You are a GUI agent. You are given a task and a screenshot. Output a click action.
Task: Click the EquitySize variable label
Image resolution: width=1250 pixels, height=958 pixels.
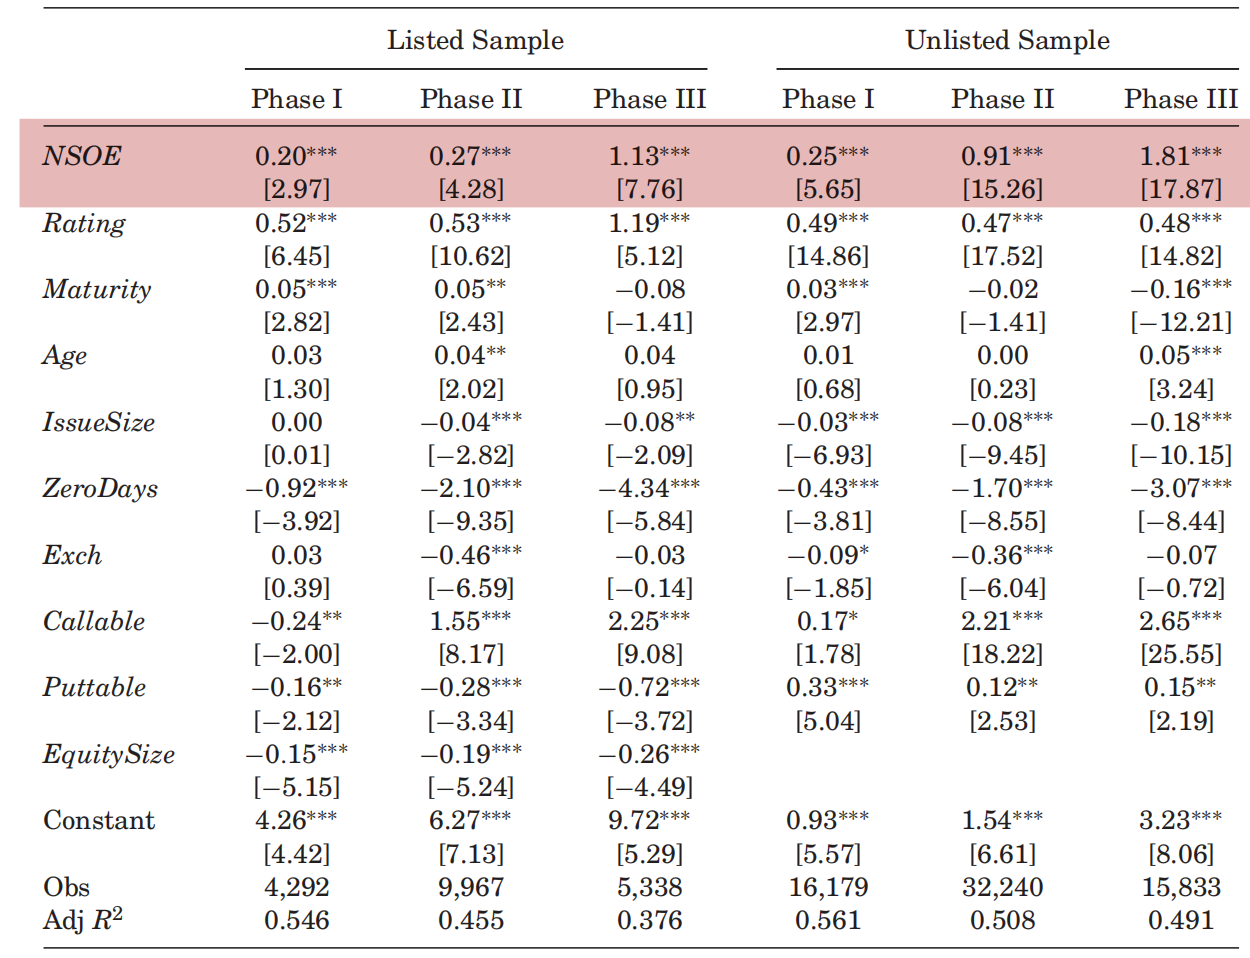(109, 755)
